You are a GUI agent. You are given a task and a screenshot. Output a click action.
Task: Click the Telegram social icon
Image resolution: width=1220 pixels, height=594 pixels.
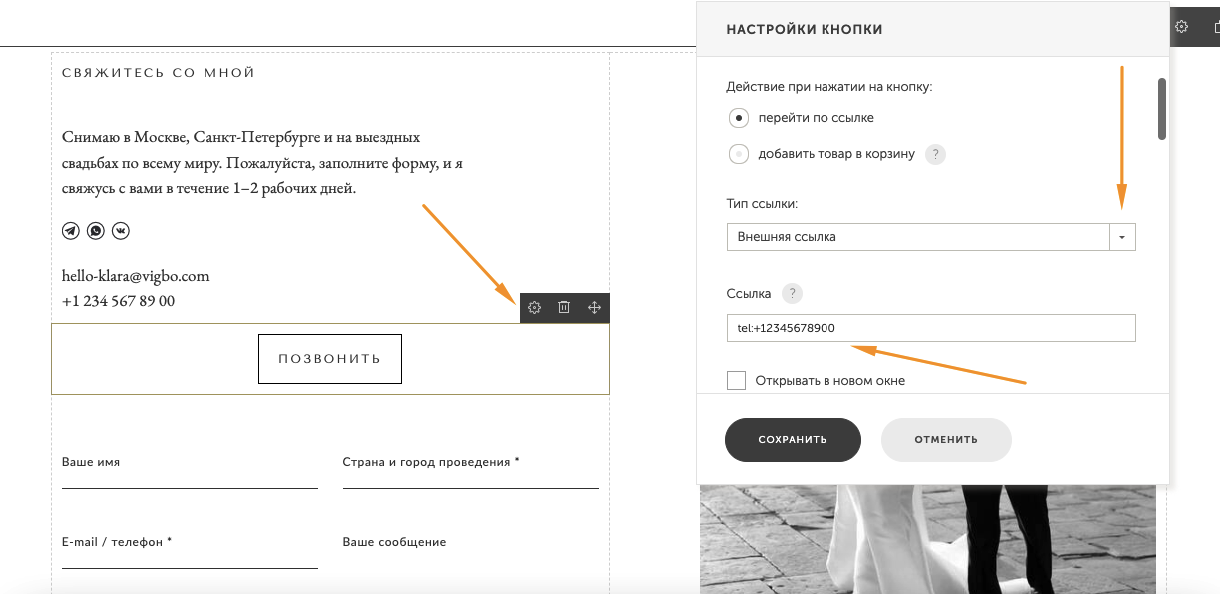point(71,231)
